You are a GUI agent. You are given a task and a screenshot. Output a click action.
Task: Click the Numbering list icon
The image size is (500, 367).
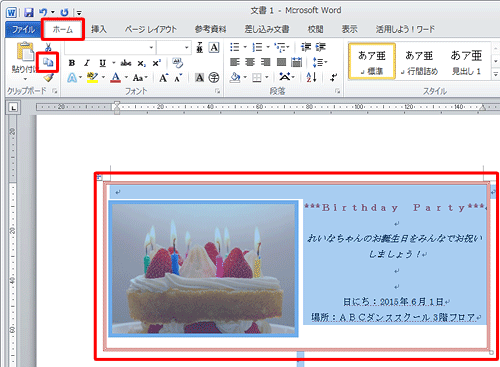(257, 47)
